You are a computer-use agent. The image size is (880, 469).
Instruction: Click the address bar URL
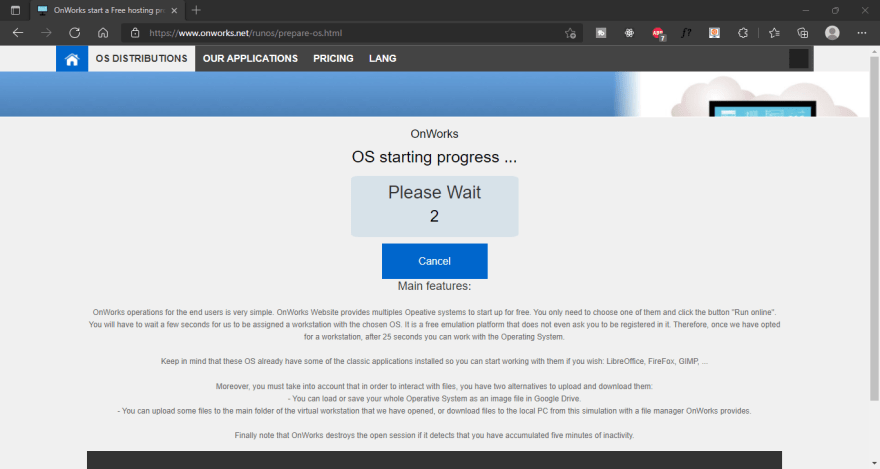tap(245, 33)
